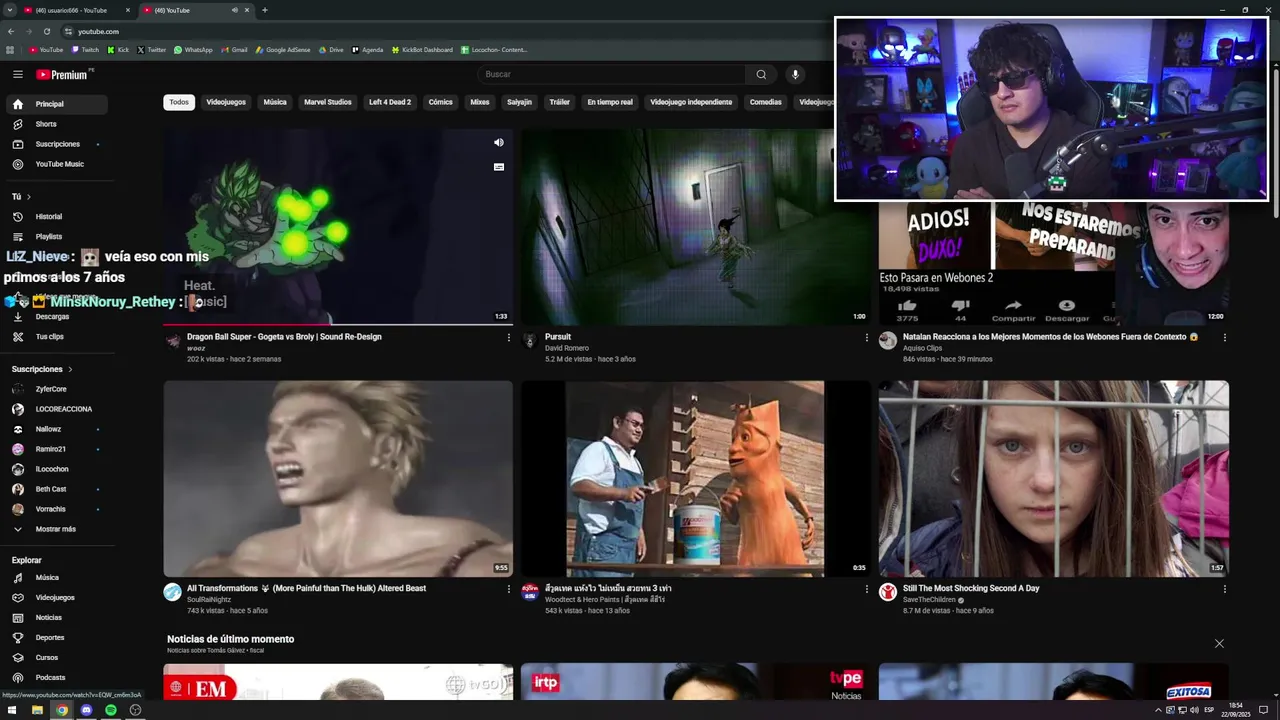Select the Marvel Studios filter chip

tap(328, 102)
